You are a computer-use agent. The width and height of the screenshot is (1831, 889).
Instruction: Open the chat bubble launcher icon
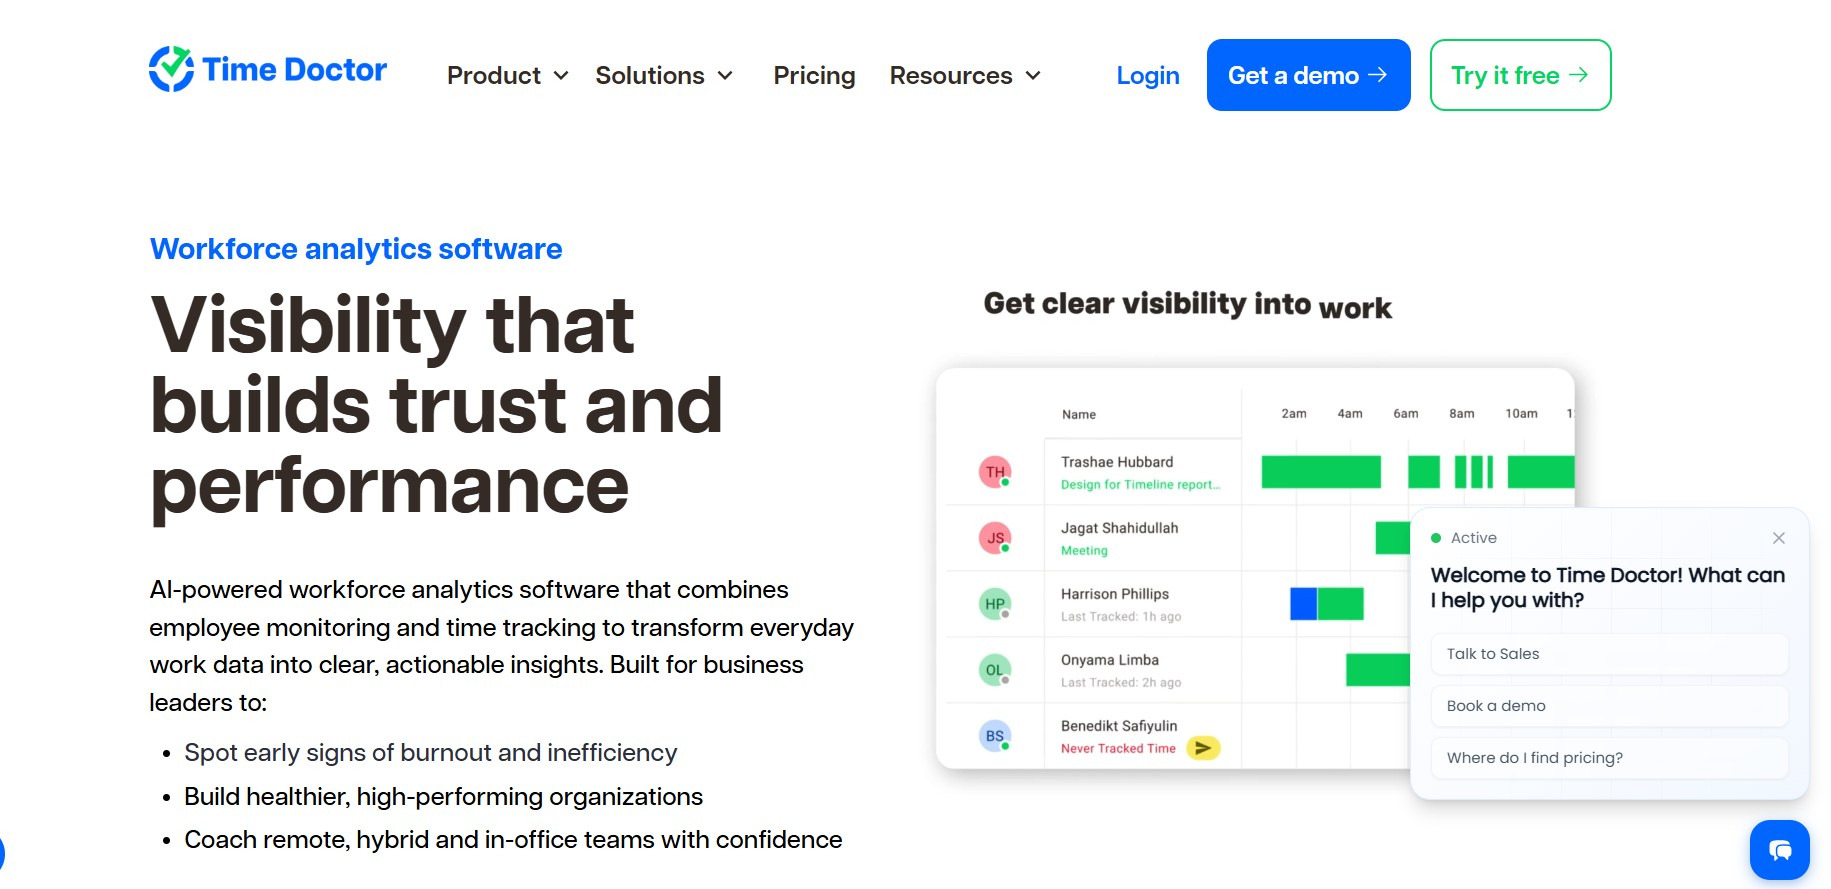coord(1779,850)
